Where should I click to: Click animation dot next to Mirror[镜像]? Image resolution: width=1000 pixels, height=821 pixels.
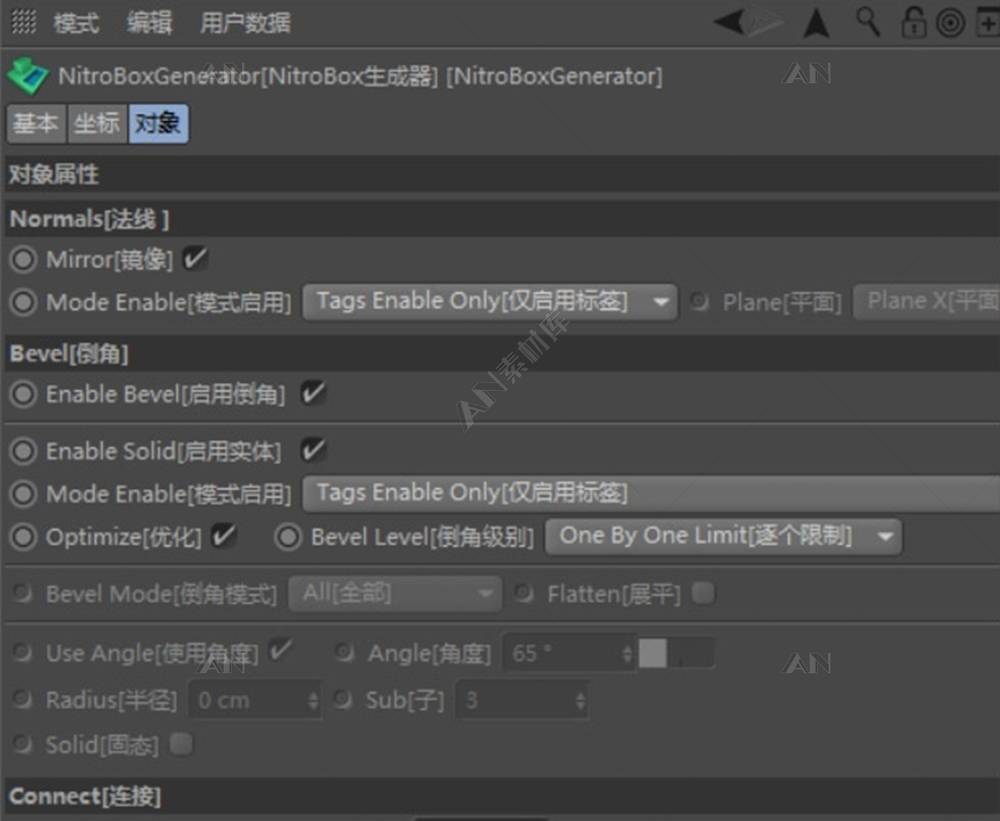(24, 260)
